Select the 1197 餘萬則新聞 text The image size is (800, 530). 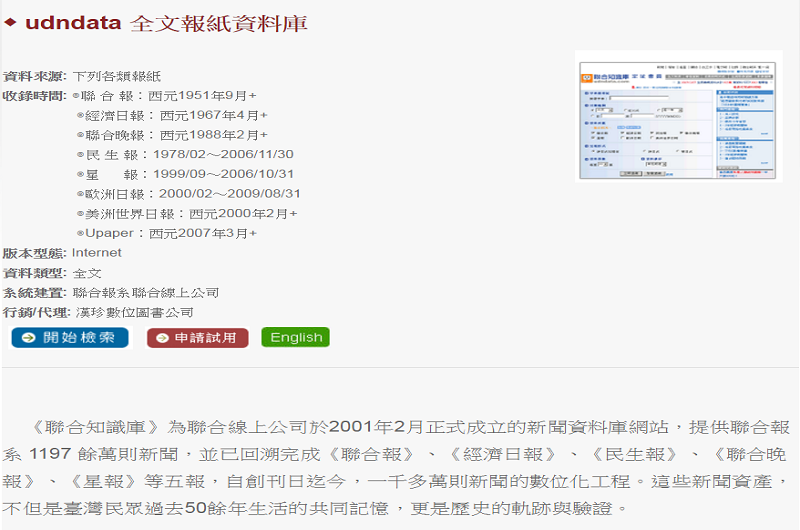click(104, 454)
